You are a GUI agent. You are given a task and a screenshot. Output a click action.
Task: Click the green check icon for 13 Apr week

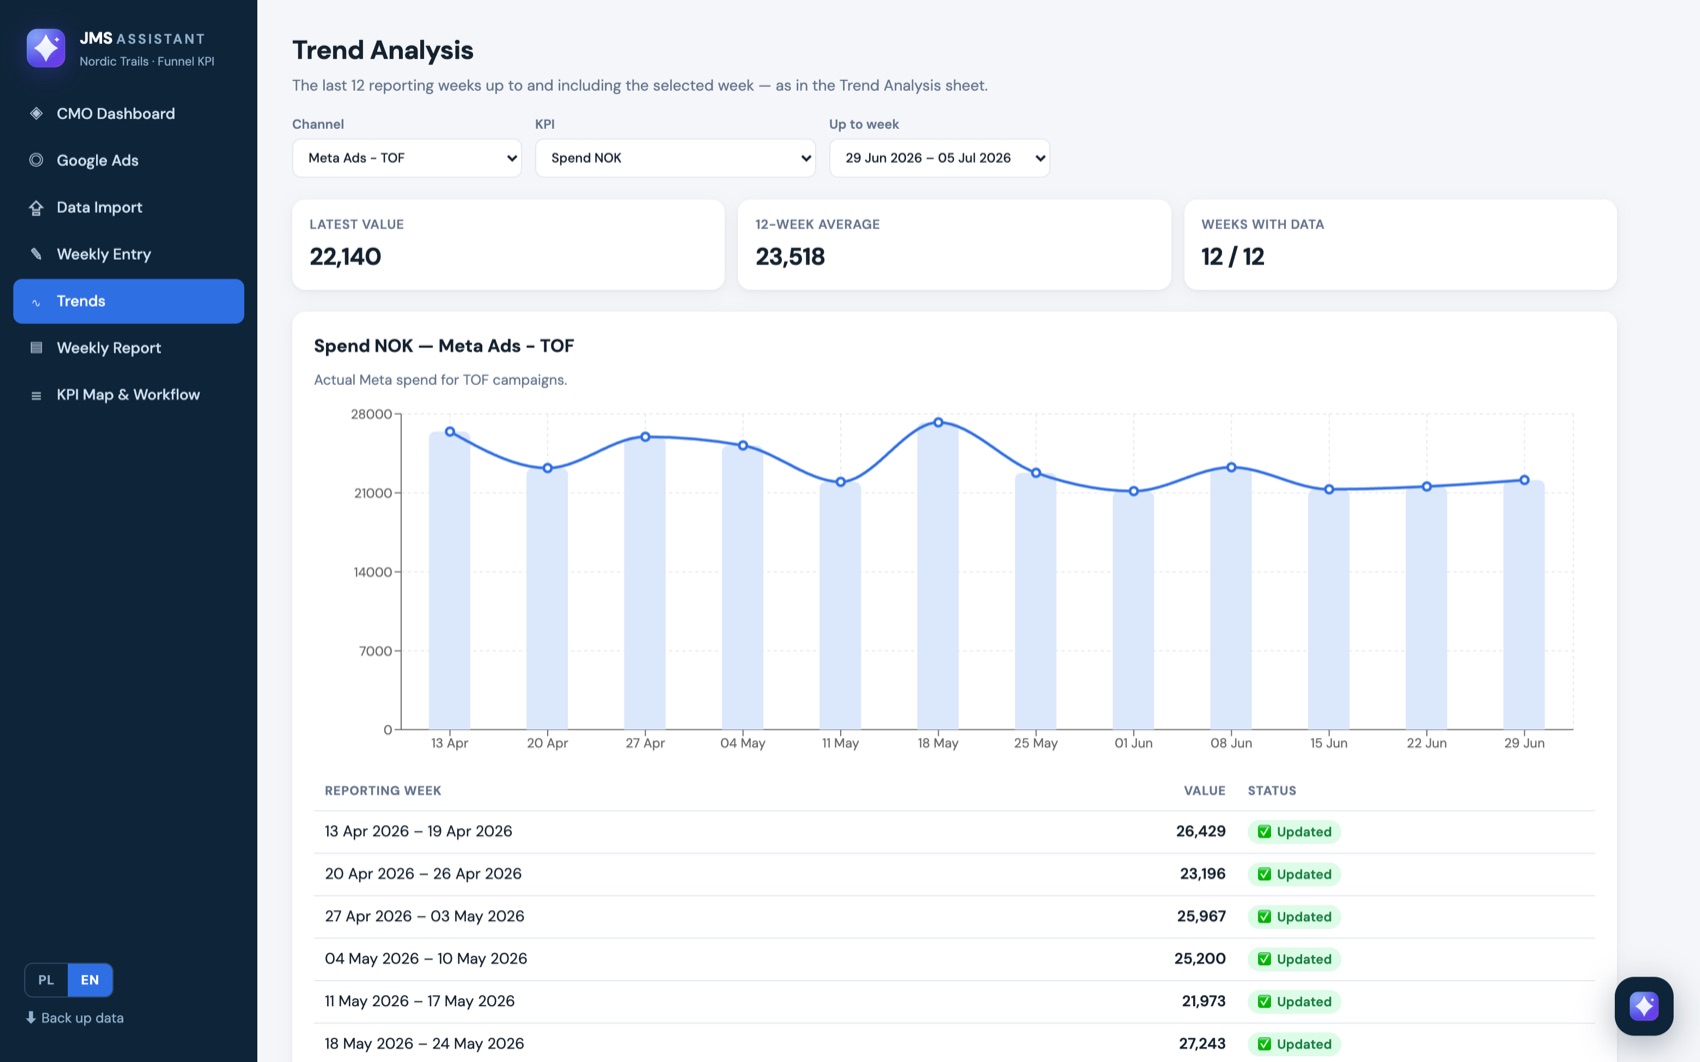click(x=1264, y=832)
